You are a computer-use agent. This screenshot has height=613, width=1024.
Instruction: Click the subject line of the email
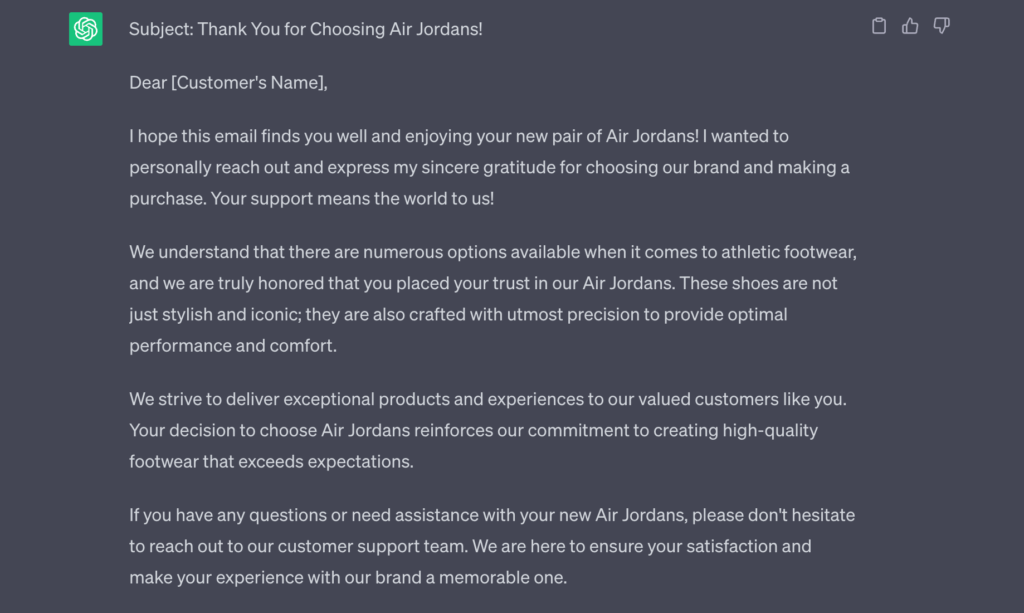coord(305,29)
